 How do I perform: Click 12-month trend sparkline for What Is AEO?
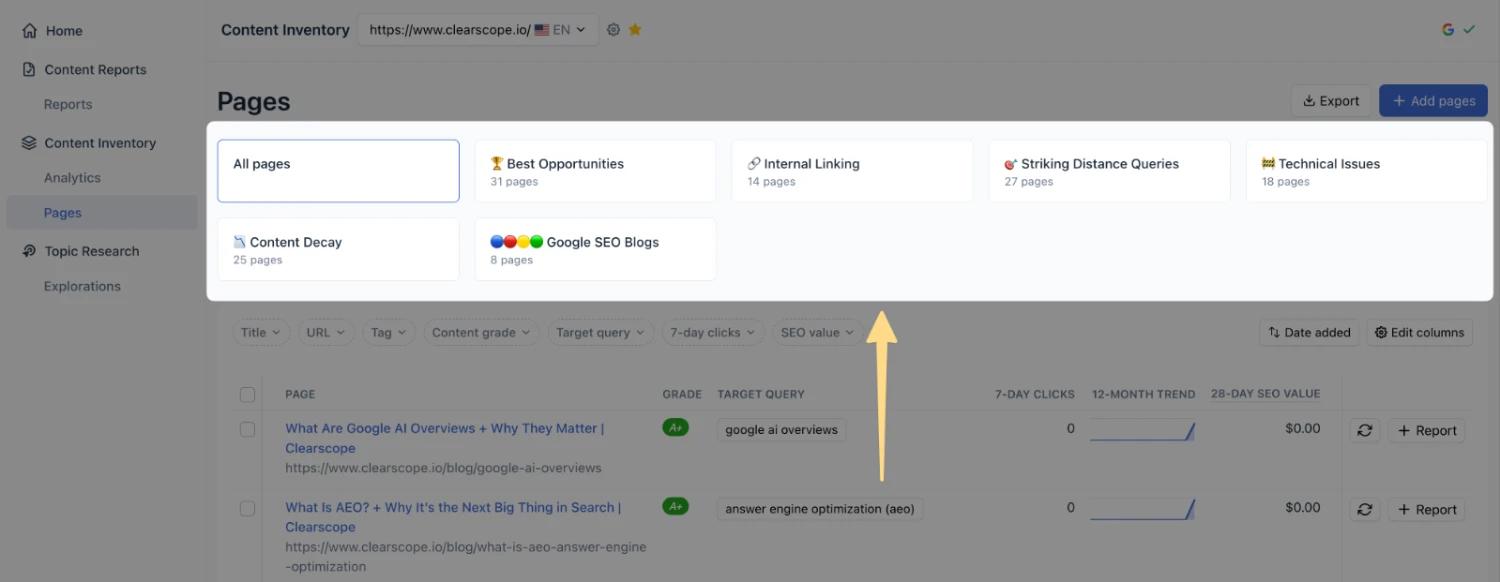1142,509
